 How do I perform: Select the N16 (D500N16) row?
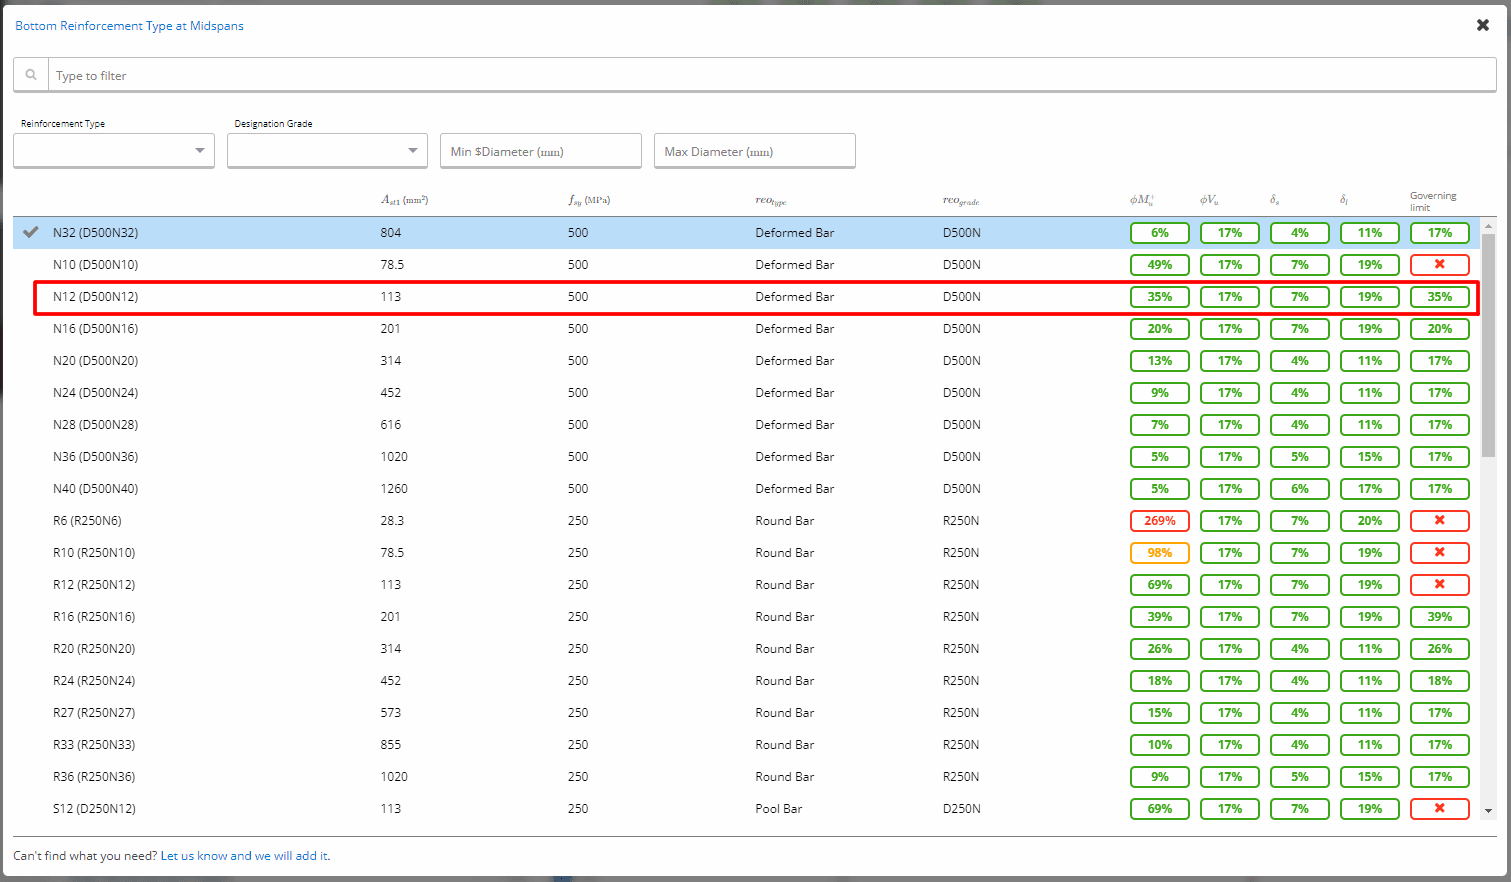(746, 329)
